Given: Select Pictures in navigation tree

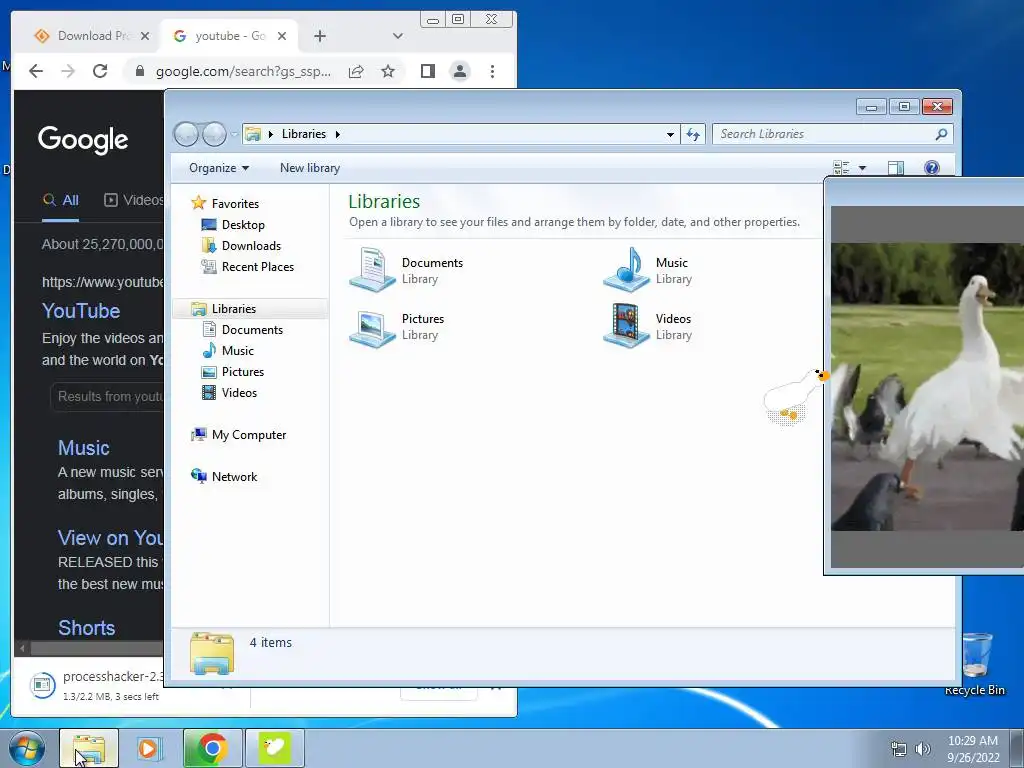Looking at the screenshot, I should click(x=242, y=372).
